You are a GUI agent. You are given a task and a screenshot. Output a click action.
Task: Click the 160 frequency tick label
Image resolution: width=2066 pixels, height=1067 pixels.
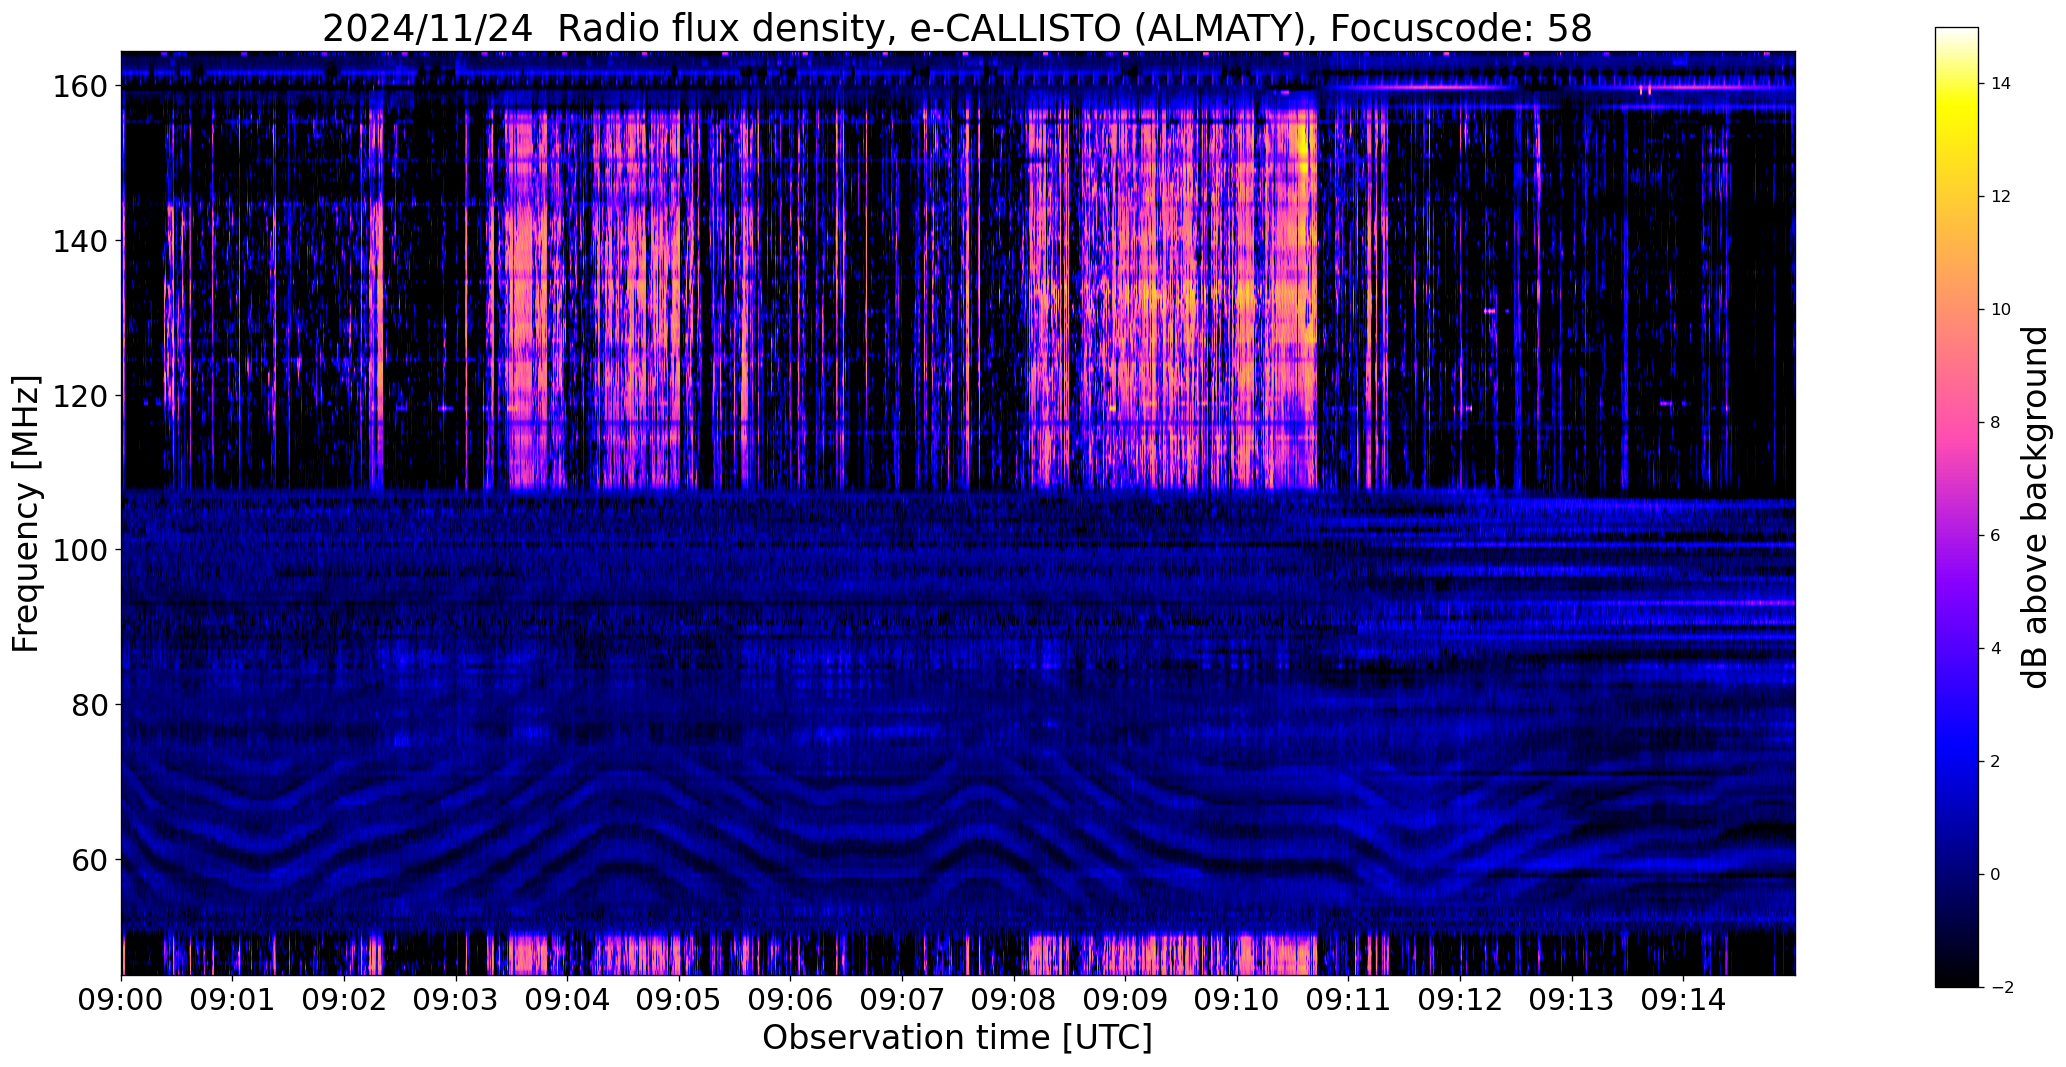[x=80, y=87]
